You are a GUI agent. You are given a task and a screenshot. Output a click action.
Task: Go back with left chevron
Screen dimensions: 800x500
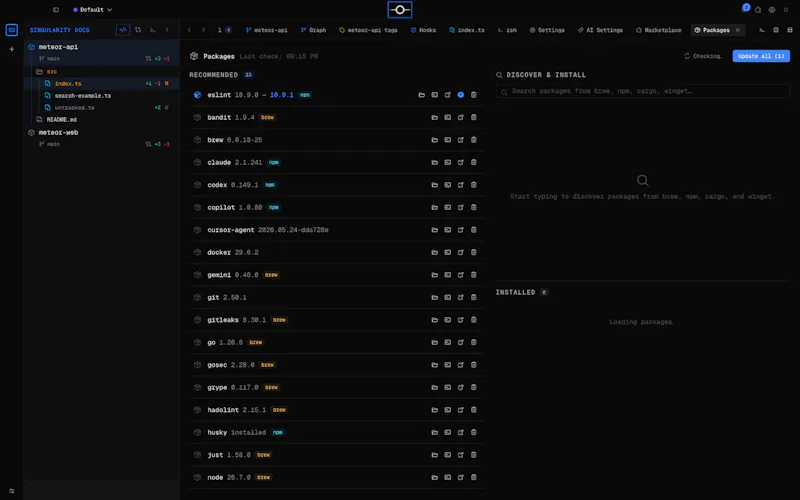click(x=189, y=30)
